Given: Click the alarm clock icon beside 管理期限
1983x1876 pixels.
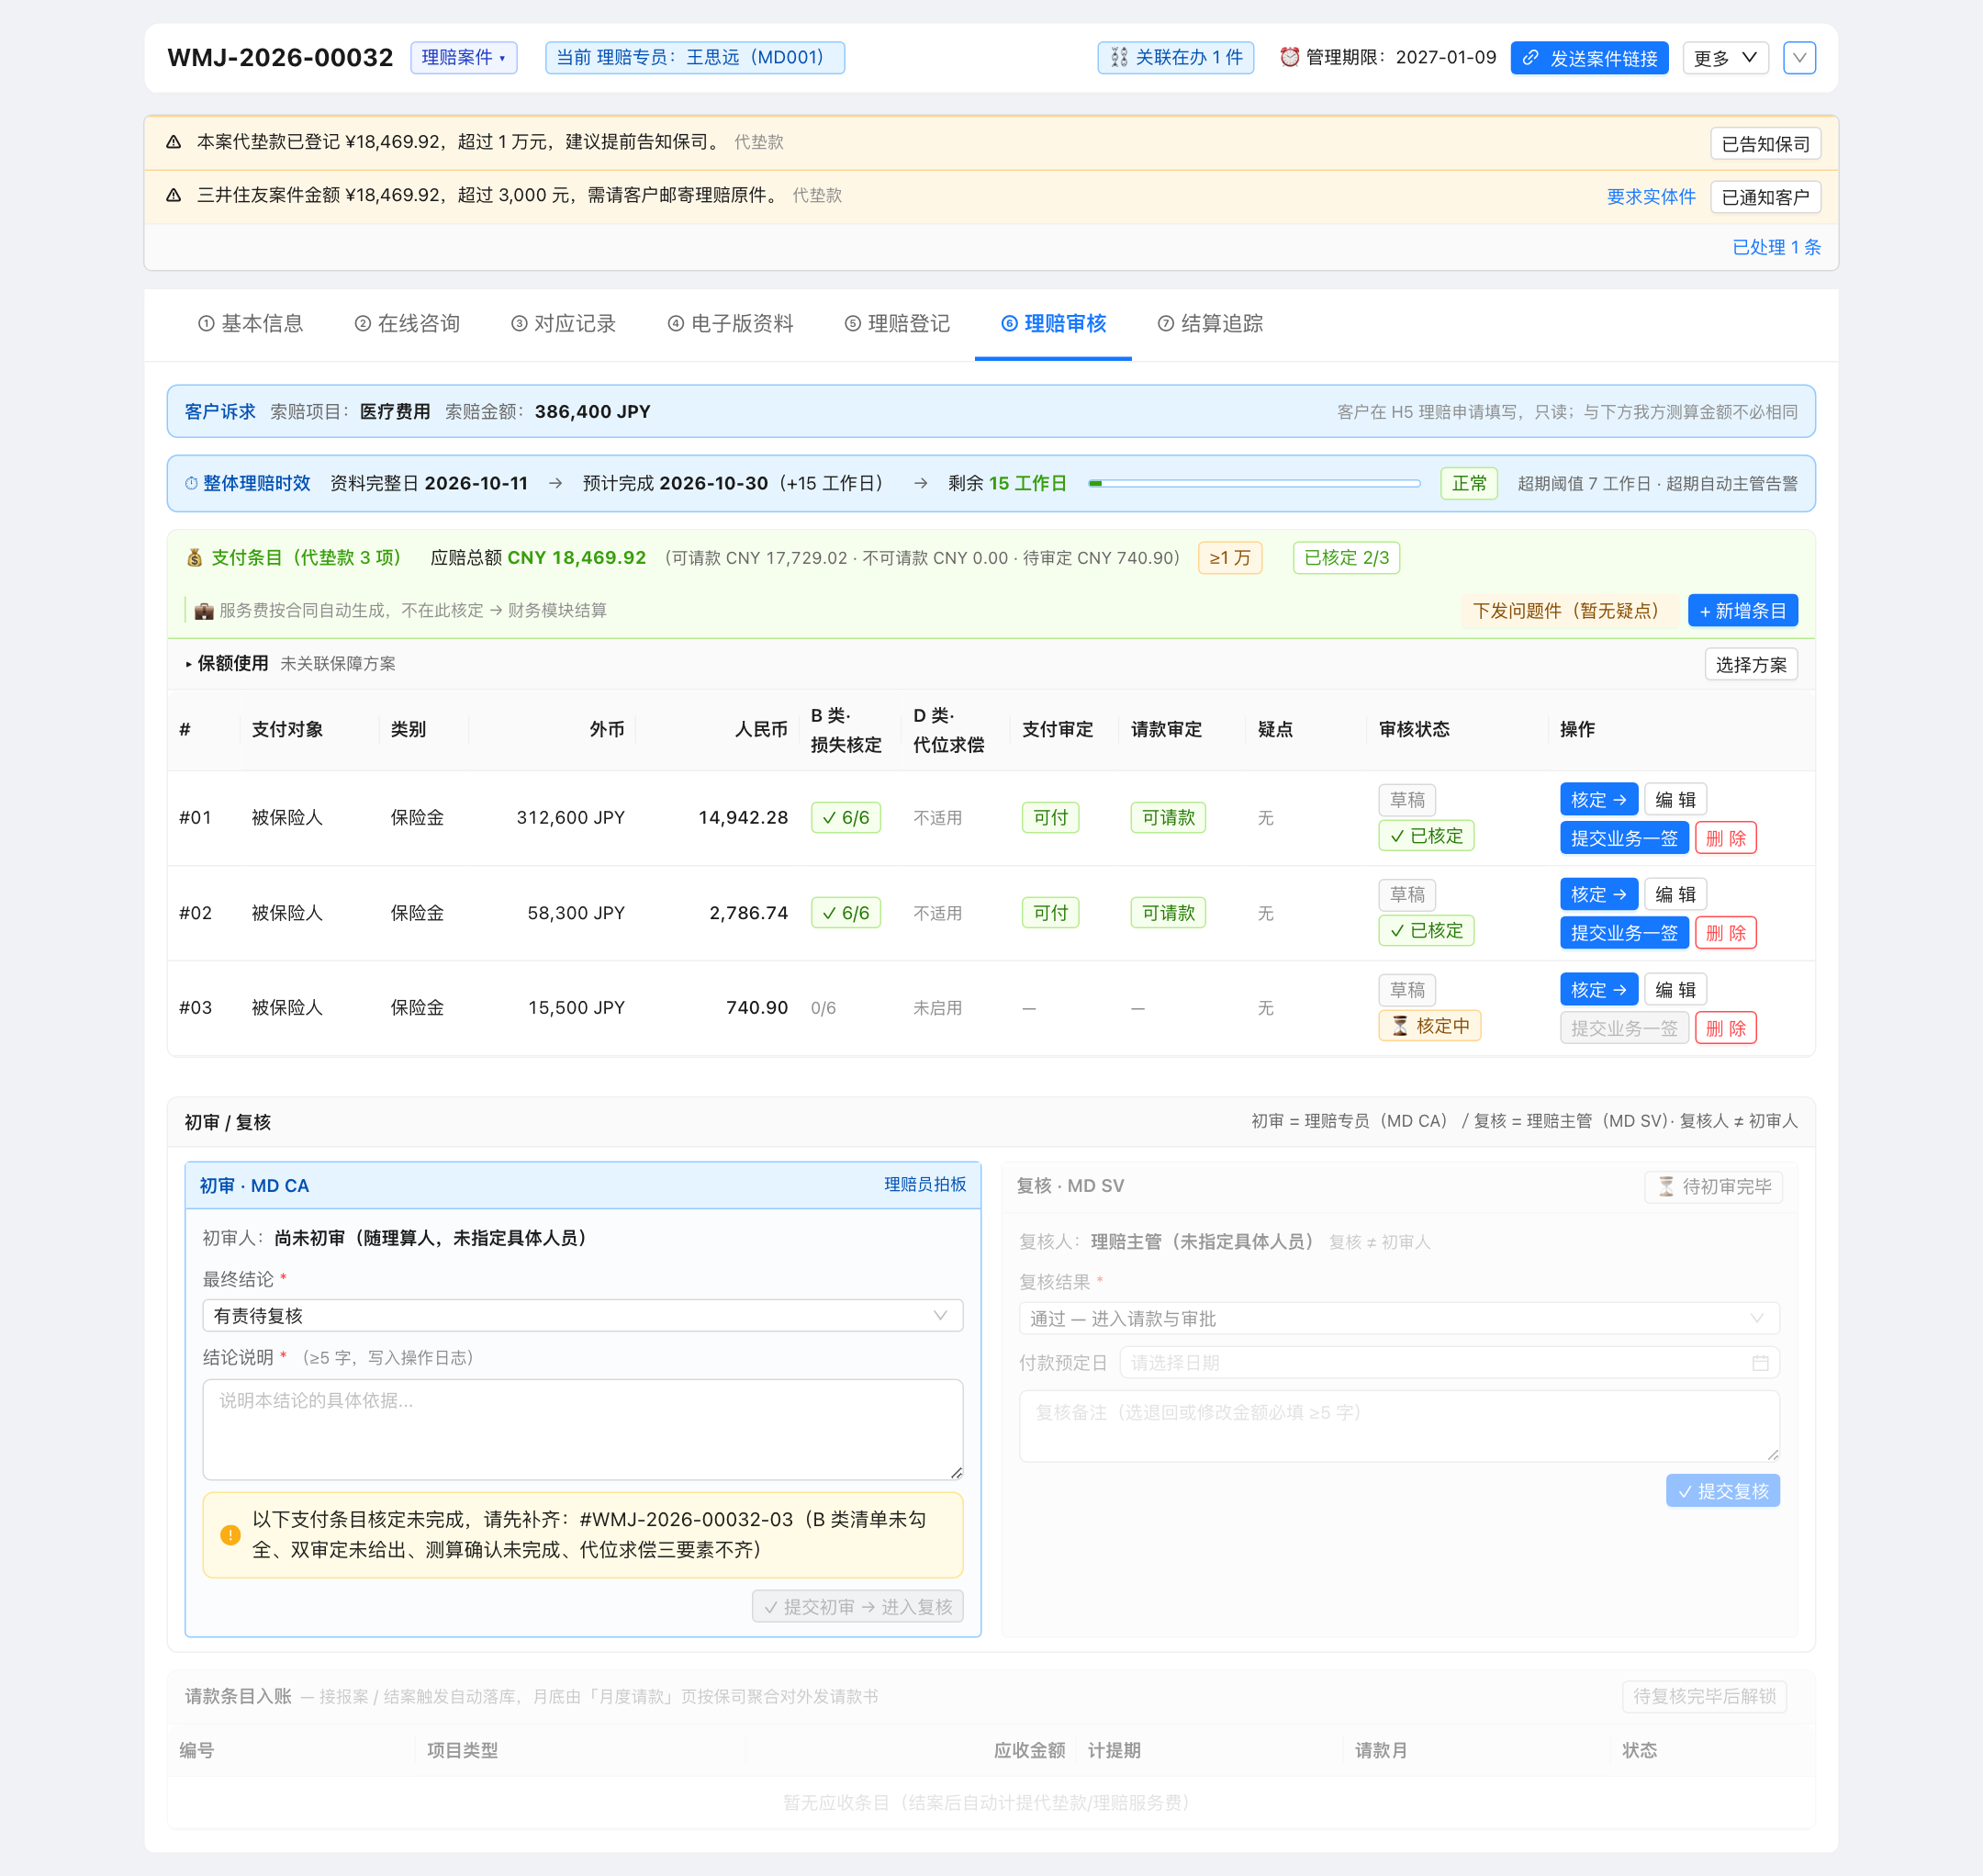Looking at the screenshot, I should 1290,57.
